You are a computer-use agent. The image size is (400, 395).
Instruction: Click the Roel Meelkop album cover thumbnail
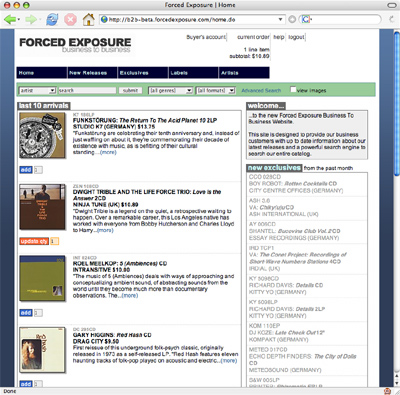[42, 278]
